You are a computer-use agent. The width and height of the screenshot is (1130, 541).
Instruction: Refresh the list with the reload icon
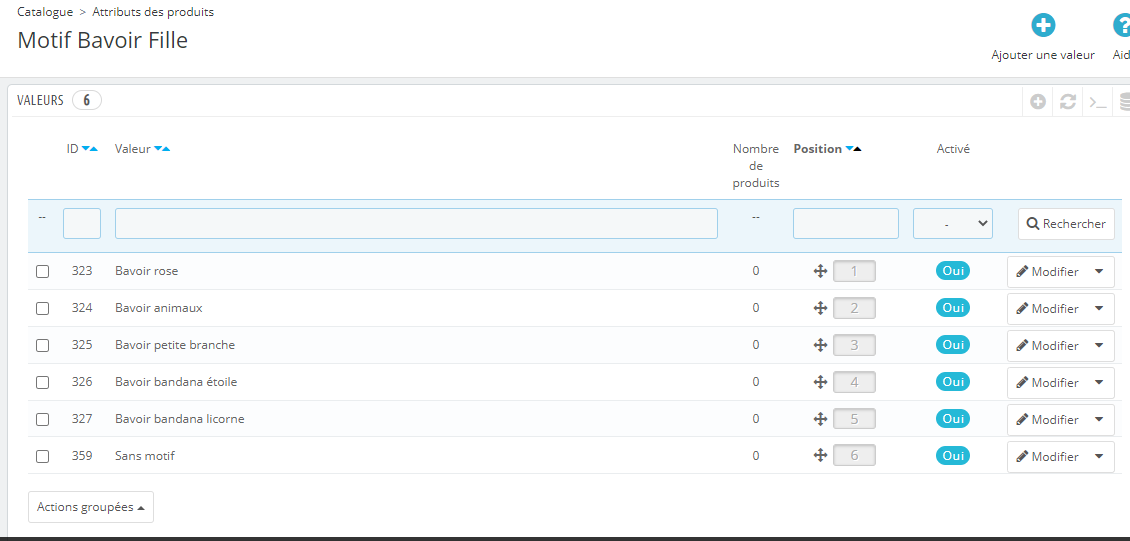(x=1067, y=102)
